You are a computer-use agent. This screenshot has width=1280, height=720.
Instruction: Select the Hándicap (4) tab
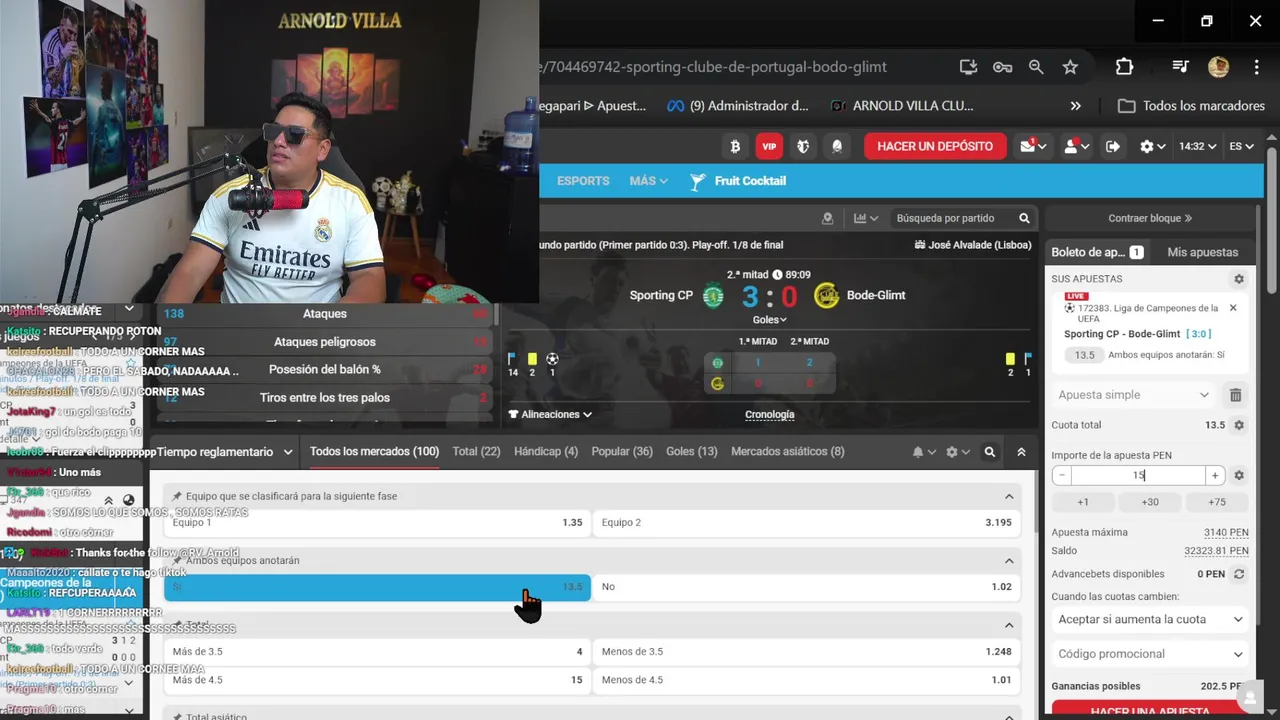[x=546, y=452]
